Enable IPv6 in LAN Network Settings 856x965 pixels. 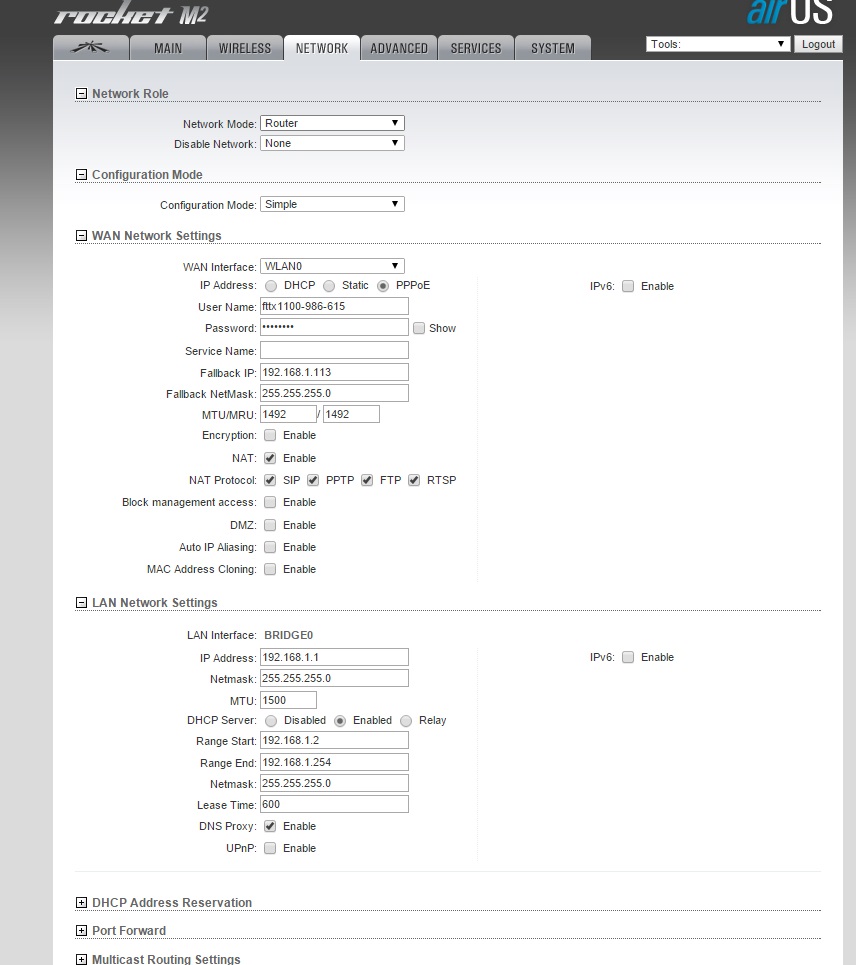click(x=628, y=657)
